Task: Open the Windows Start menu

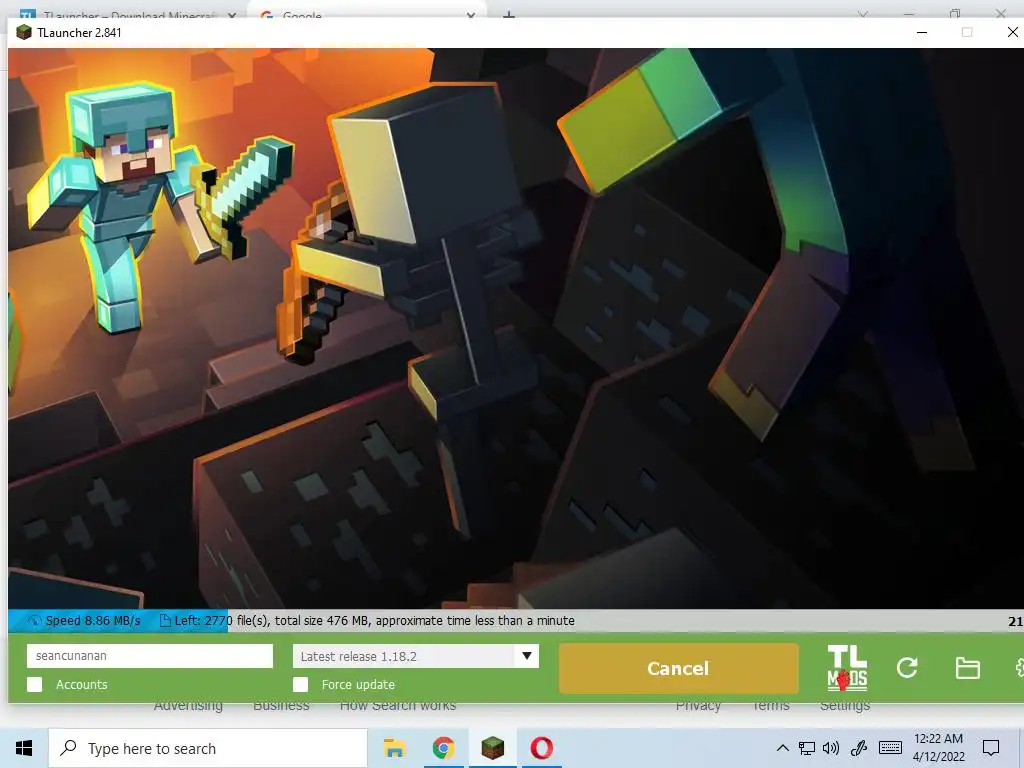Action: coord(24,748)
